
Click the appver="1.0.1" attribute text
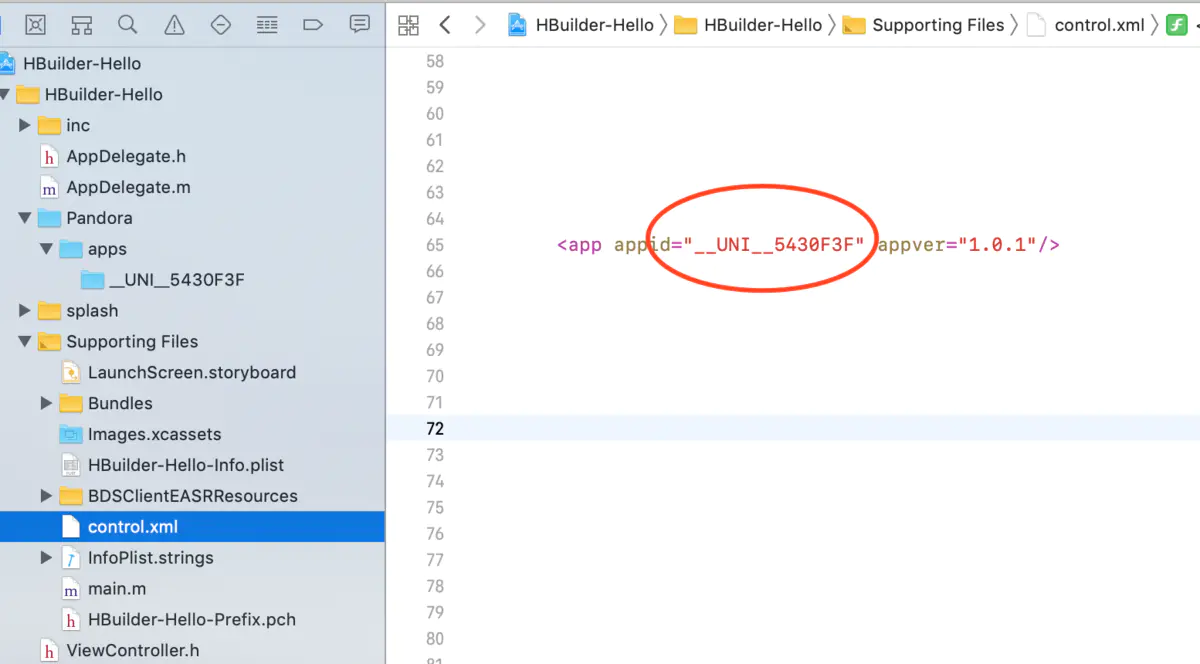coord(958,245)
